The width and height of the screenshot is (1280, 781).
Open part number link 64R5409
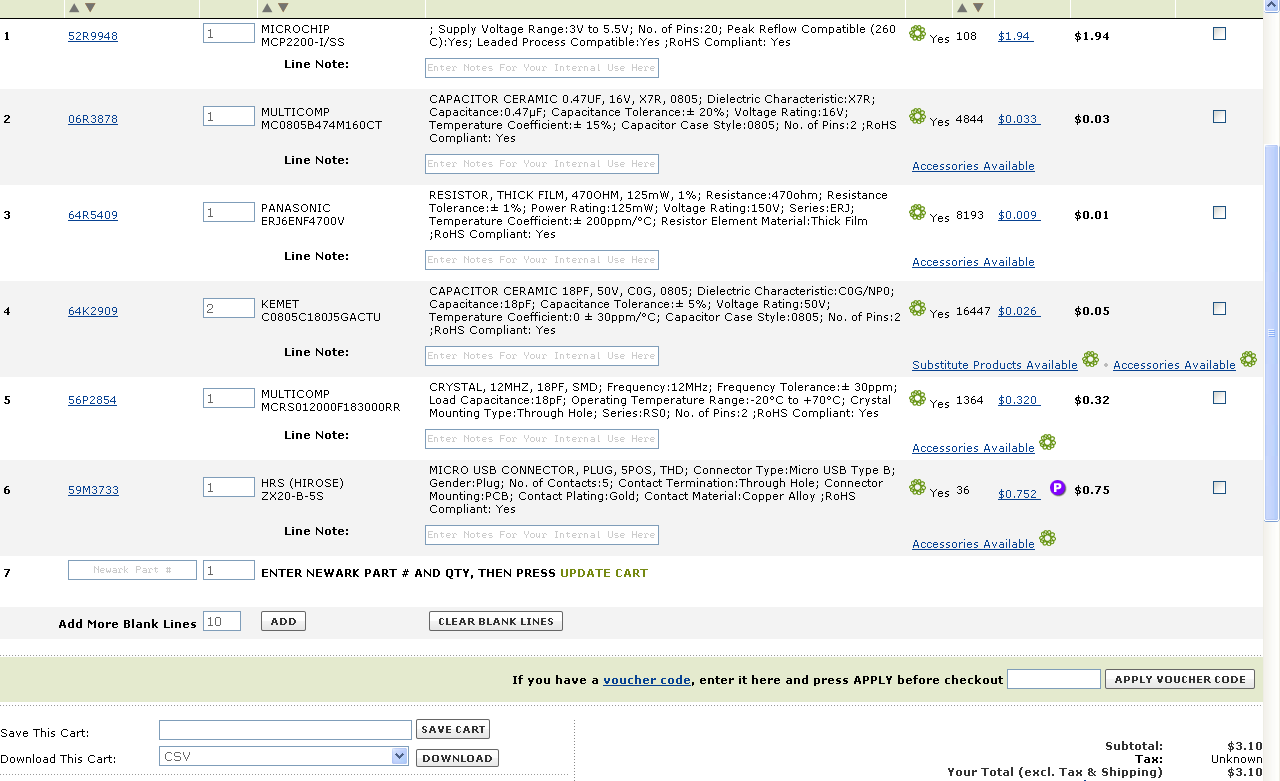point(93,215)
